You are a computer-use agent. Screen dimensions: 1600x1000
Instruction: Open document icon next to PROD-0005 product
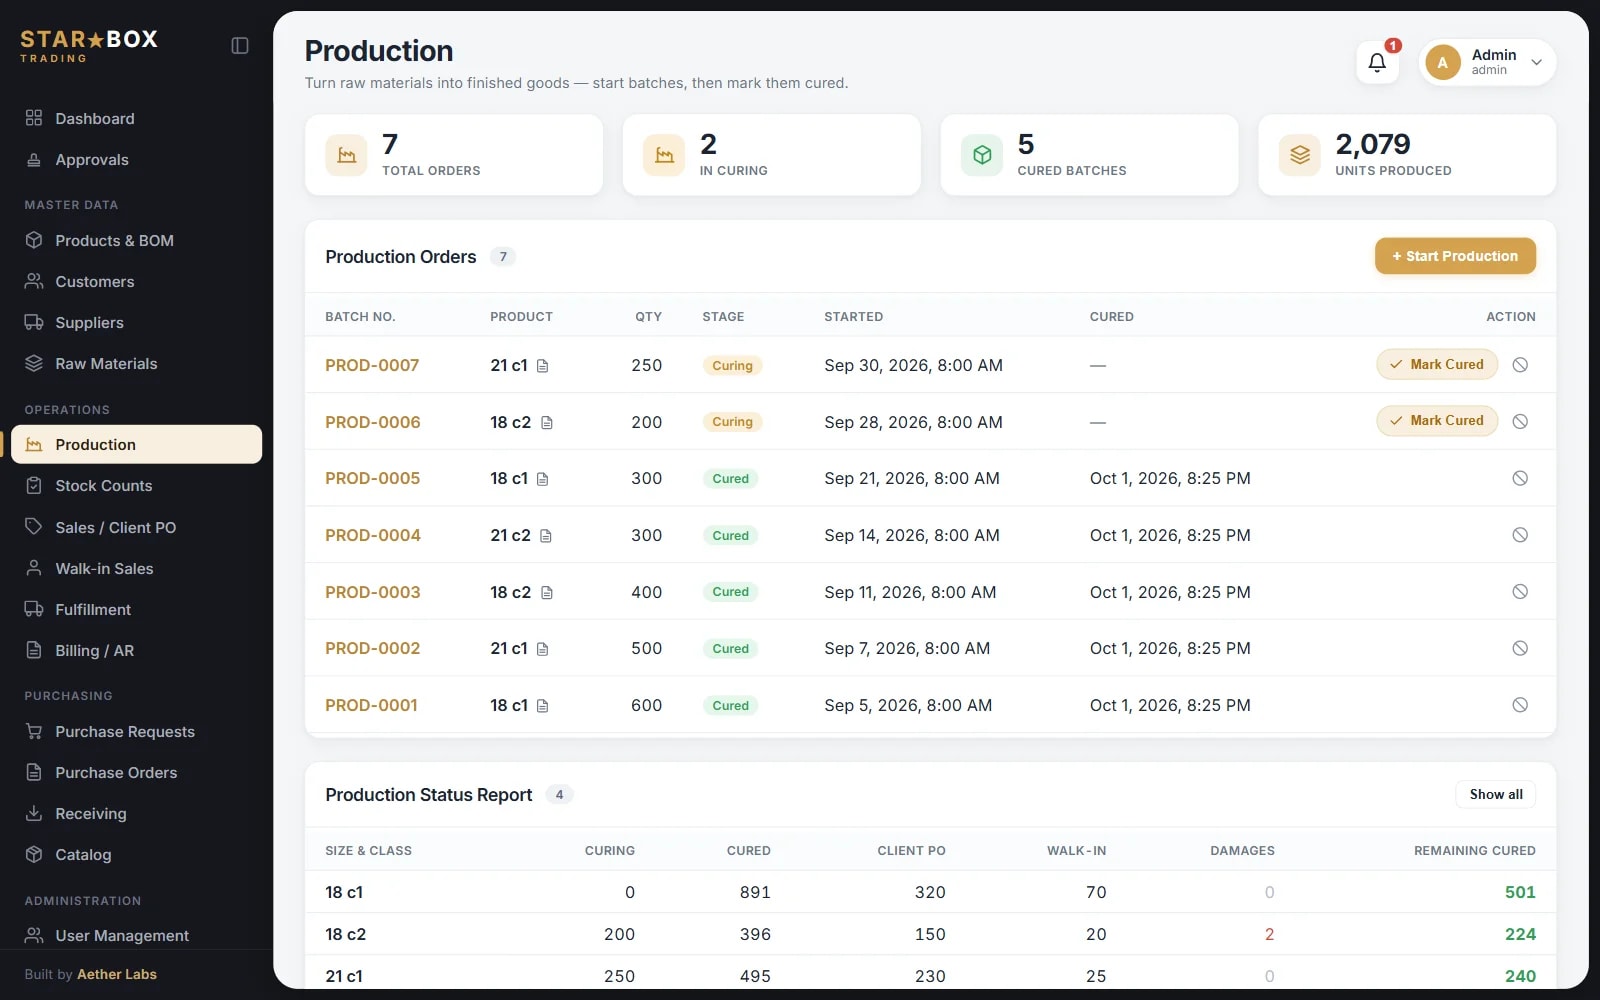pos(543,479)
